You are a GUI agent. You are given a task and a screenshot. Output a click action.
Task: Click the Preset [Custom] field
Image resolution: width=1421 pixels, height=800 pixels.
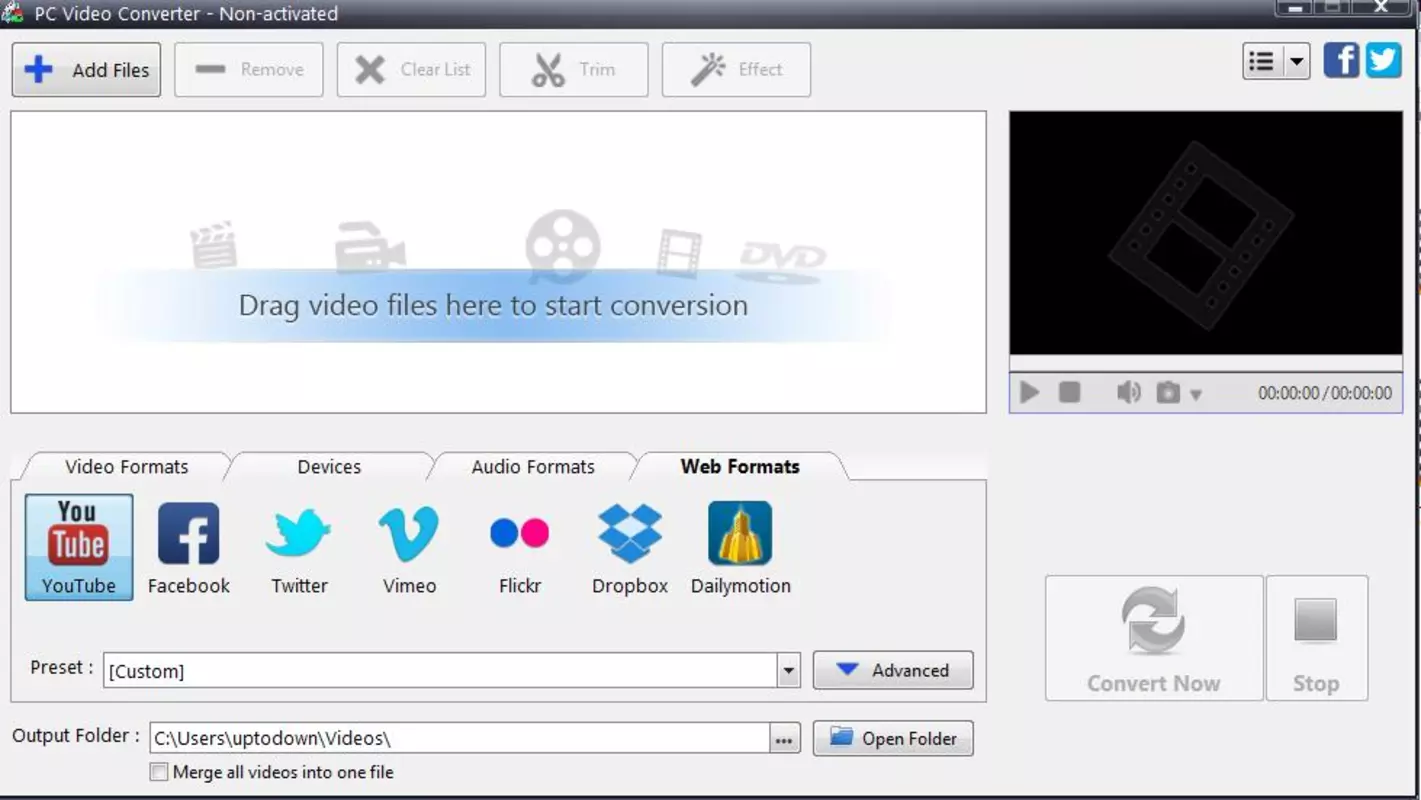coord(440,671)
